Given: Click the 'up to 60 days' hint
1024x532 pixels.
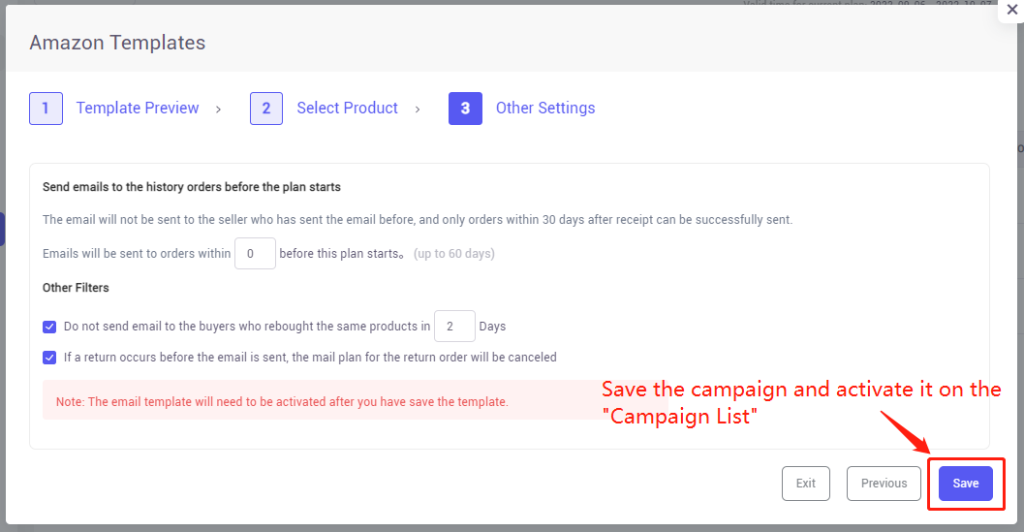Looking at the screenshot, I should 454,254.
